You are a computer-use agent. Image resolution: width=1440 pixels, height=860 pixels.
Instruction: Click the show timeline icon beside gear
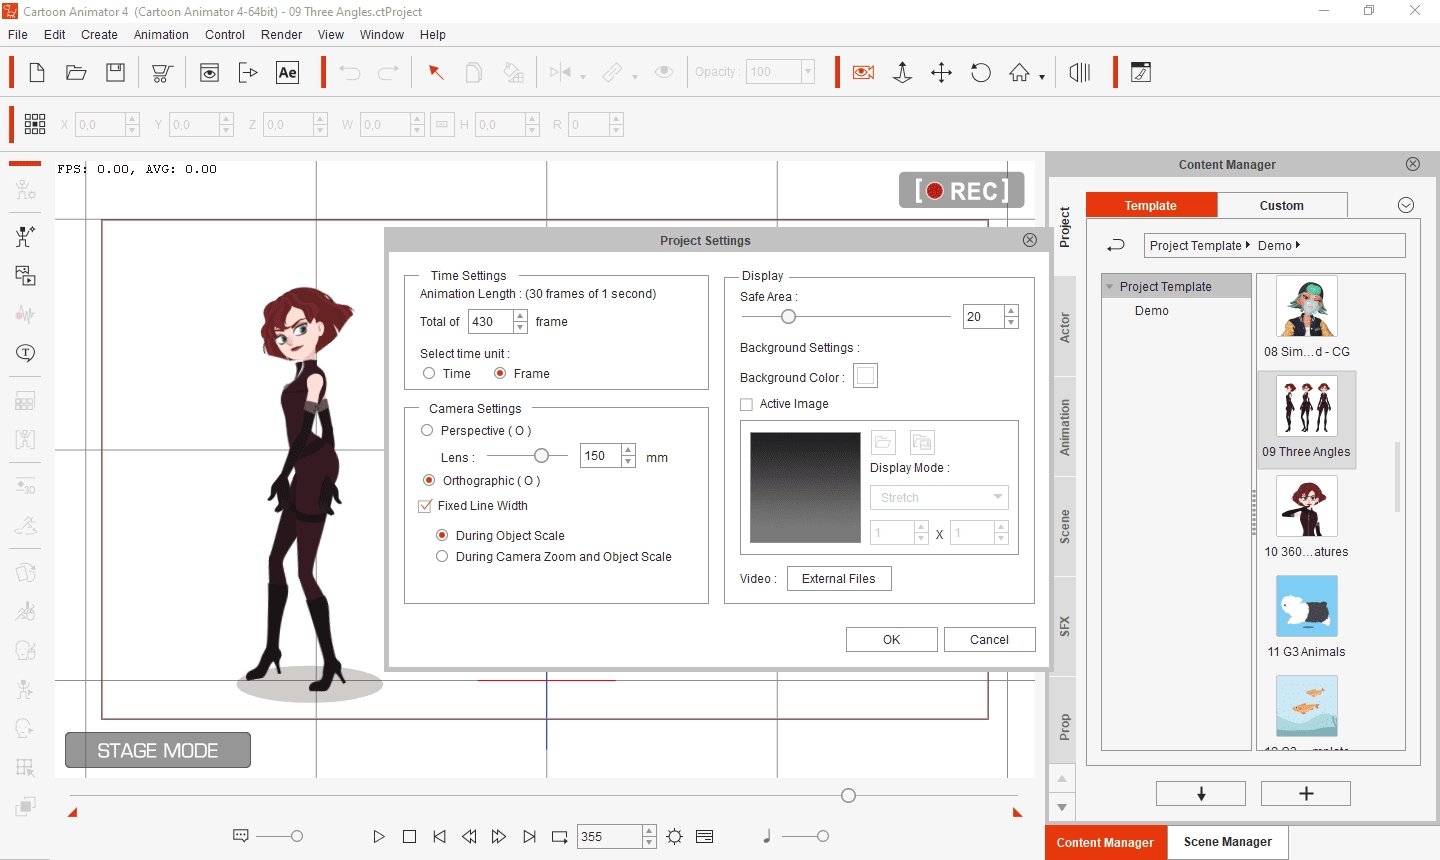(705, 837)
